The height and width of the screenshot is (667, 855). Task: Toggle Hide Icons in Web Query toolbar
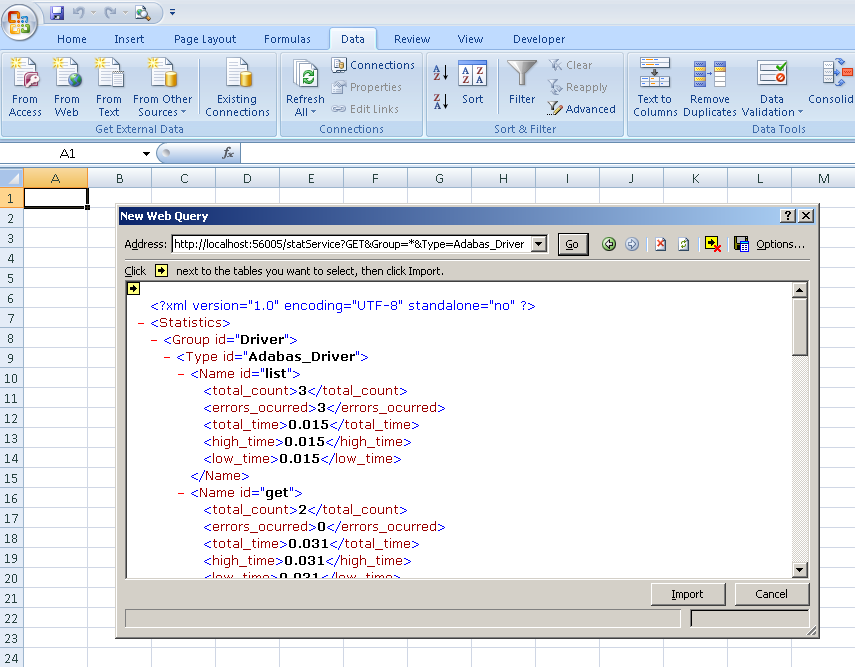pyautogui.click(x=713, y=244)
